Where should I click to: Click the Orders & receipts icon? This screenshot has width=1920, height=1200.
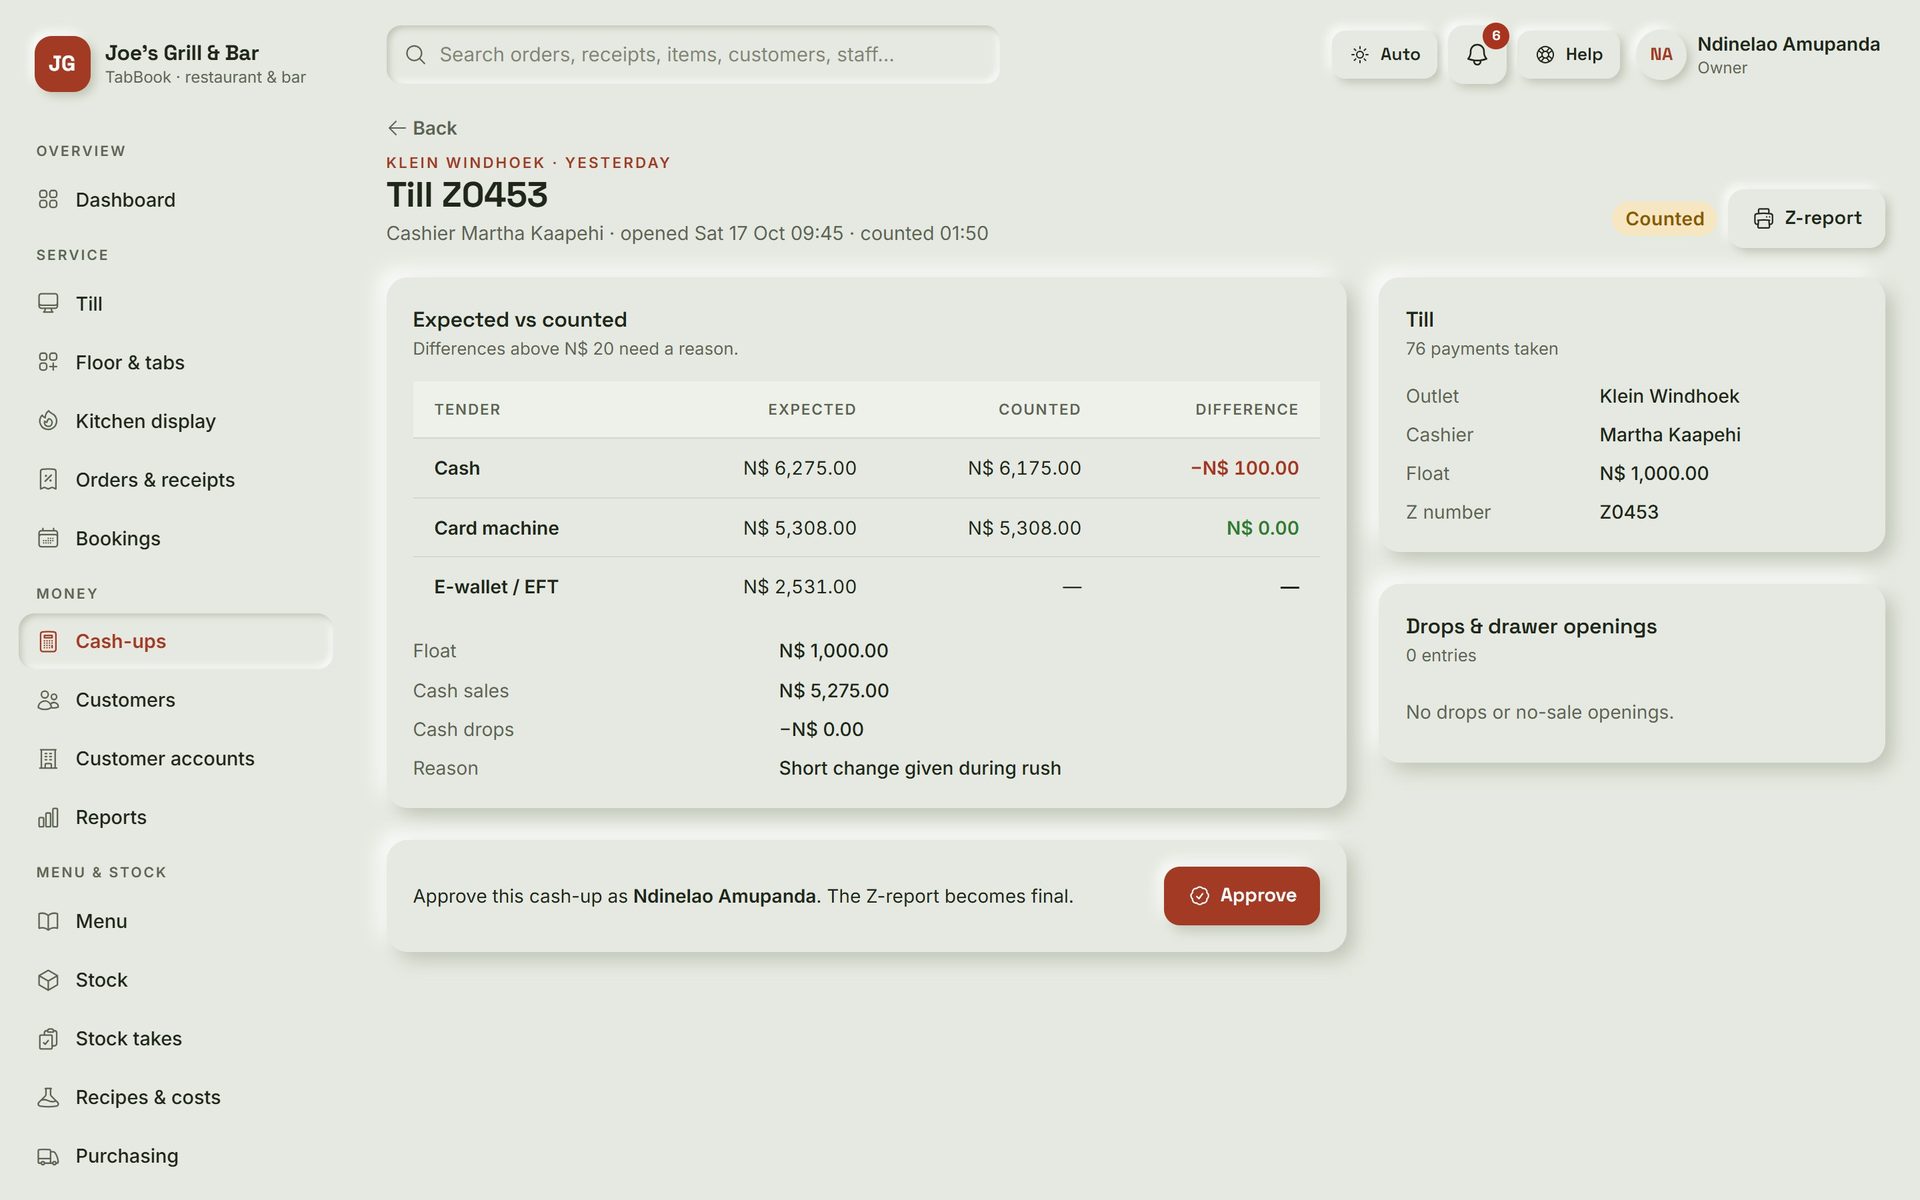[48, 479]
